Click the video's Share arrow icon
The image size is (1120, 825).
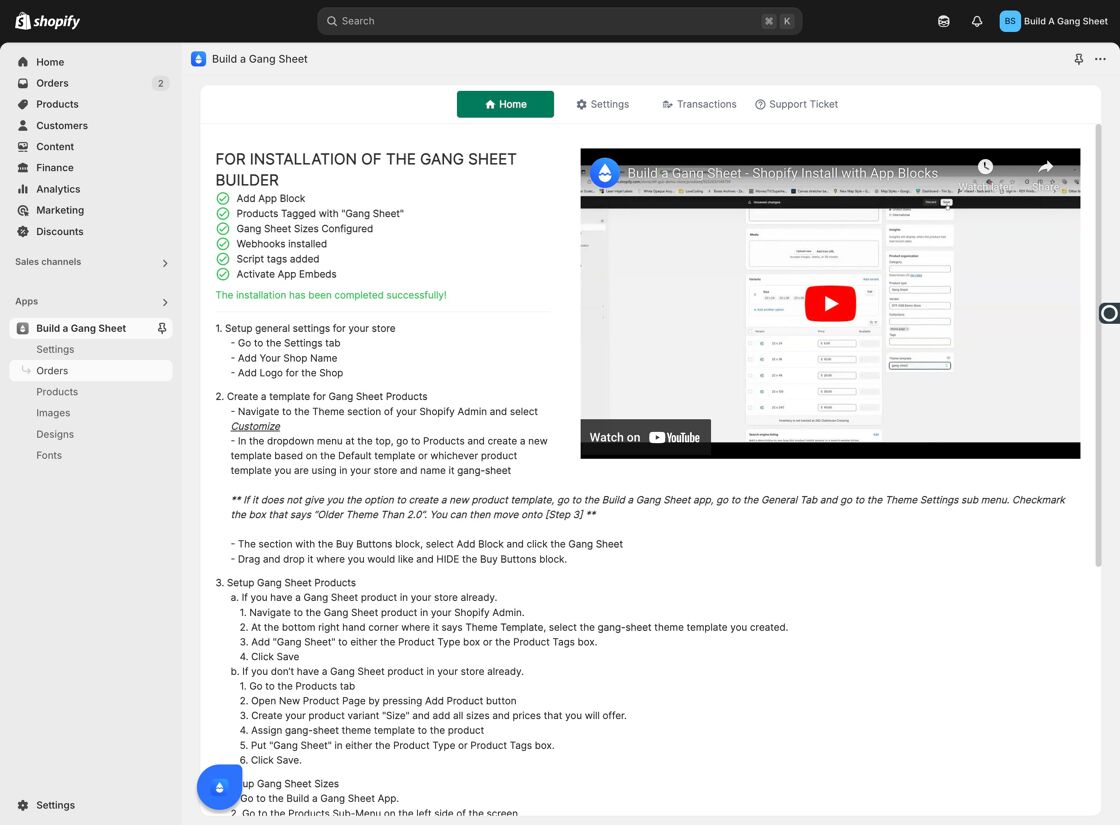(x=1046, y=166)
